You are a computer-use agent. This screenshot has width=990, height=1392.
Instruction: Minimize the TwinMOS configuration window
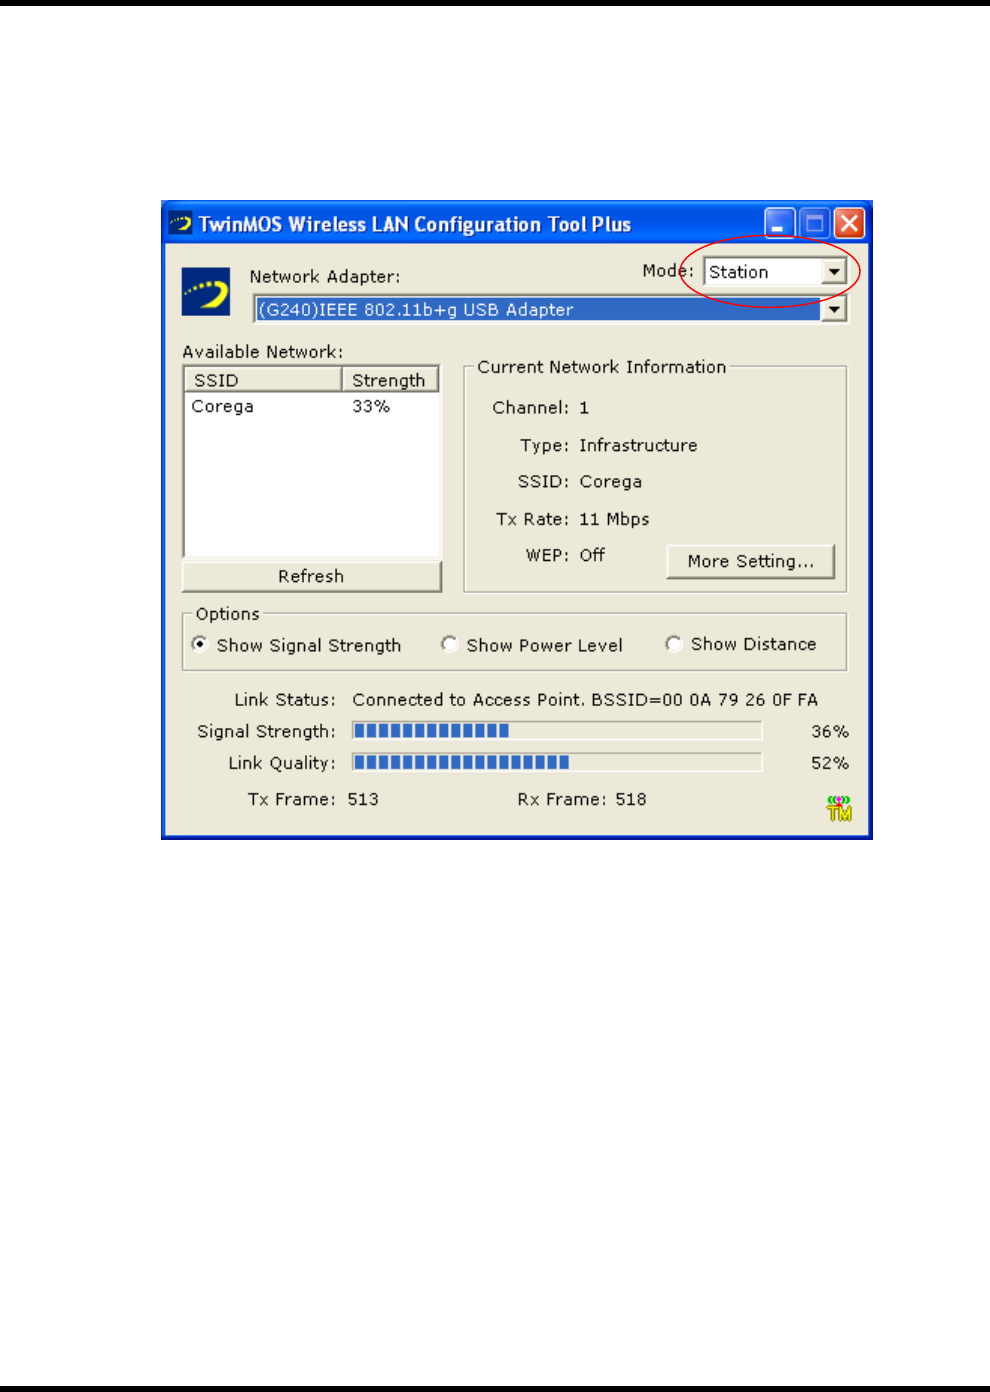pyautogui.click(x=780, y=223)
